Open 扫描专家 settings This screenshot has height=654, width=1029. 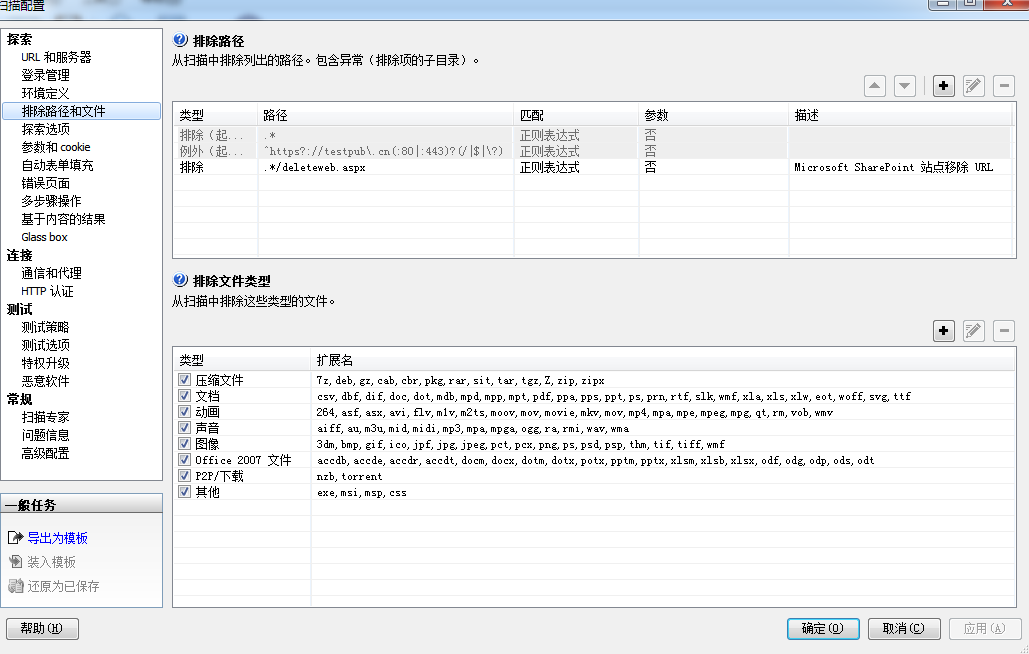pos(45,417)
